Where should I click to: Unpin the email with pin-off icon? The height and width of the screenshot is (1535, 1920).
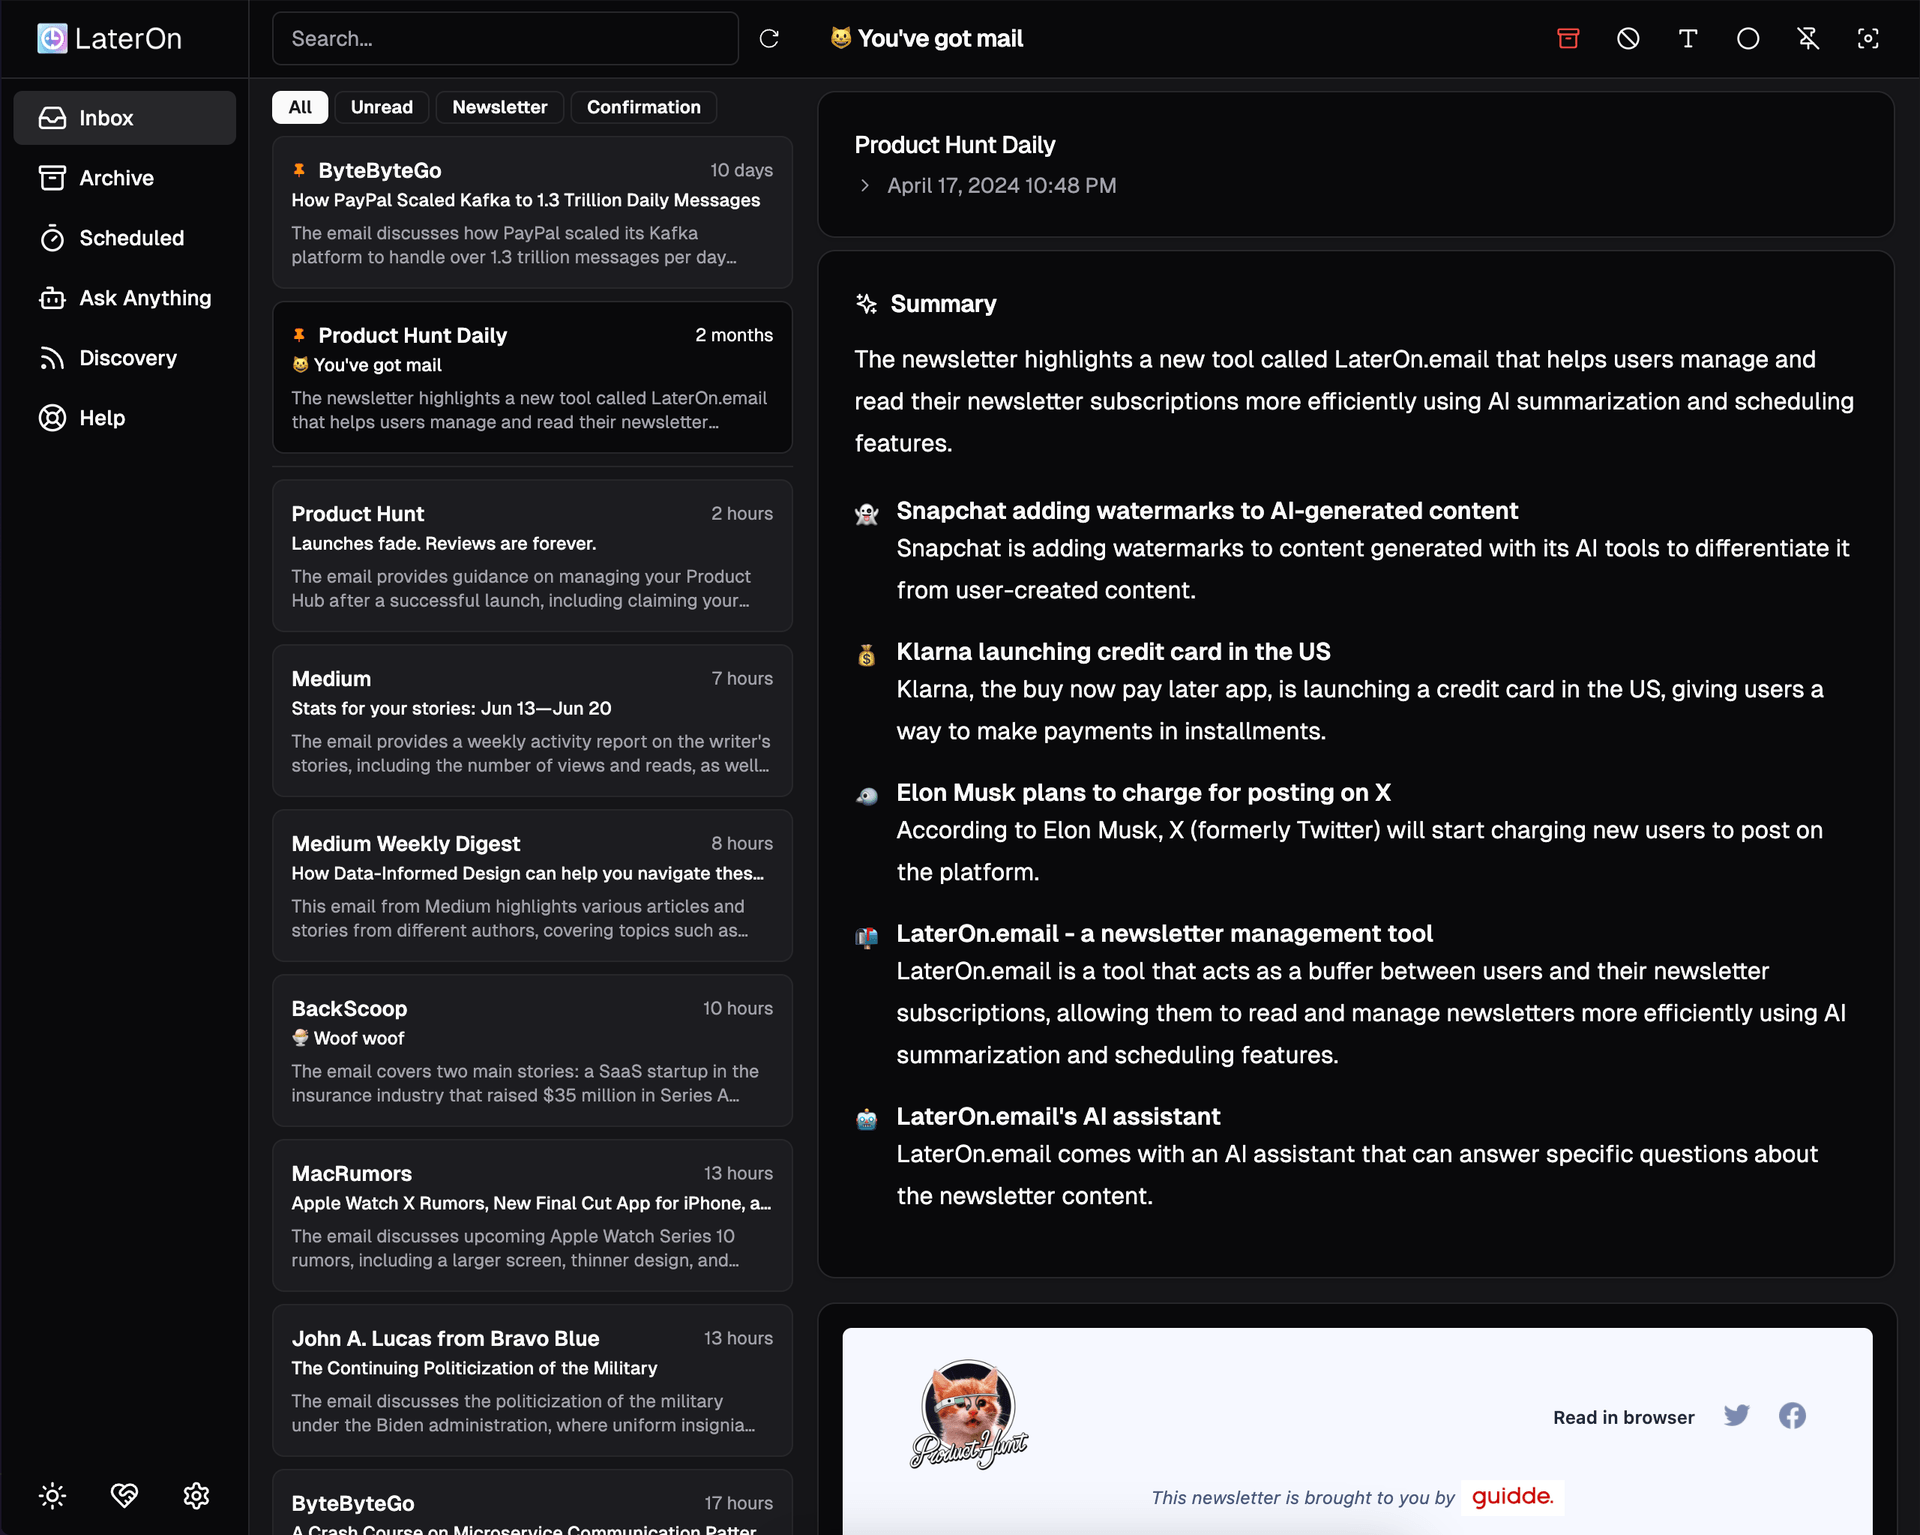click(1808, 39)
